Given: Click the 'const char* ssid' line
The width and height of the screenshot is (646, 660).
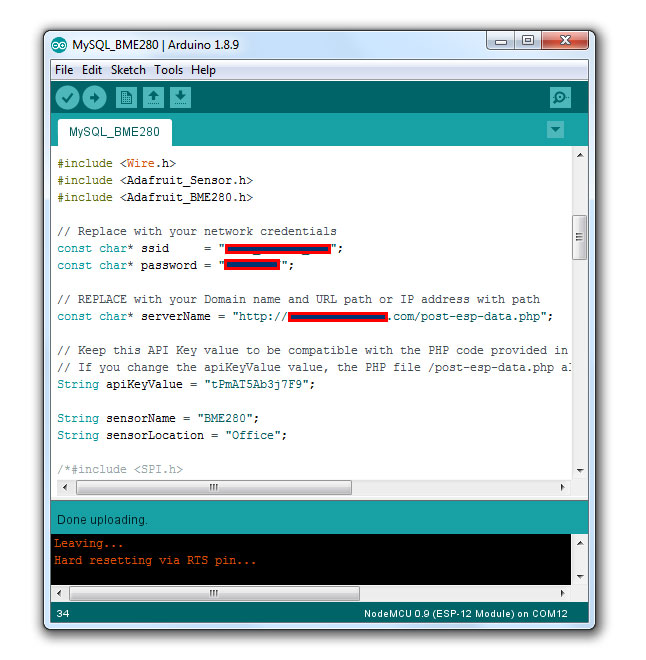Looking at the screenshot, I should pos(200,248).
